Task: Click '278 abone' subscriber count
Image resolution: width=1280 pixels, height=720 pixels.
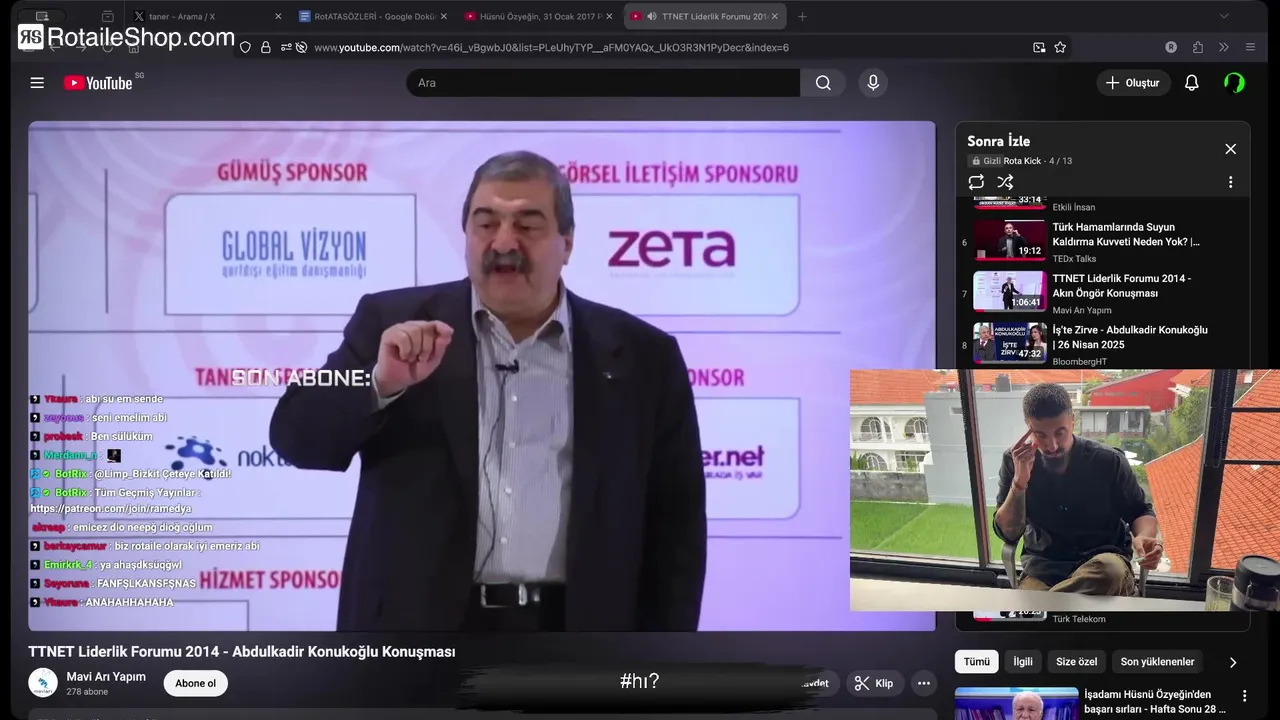Action: (x=87, y=692)
